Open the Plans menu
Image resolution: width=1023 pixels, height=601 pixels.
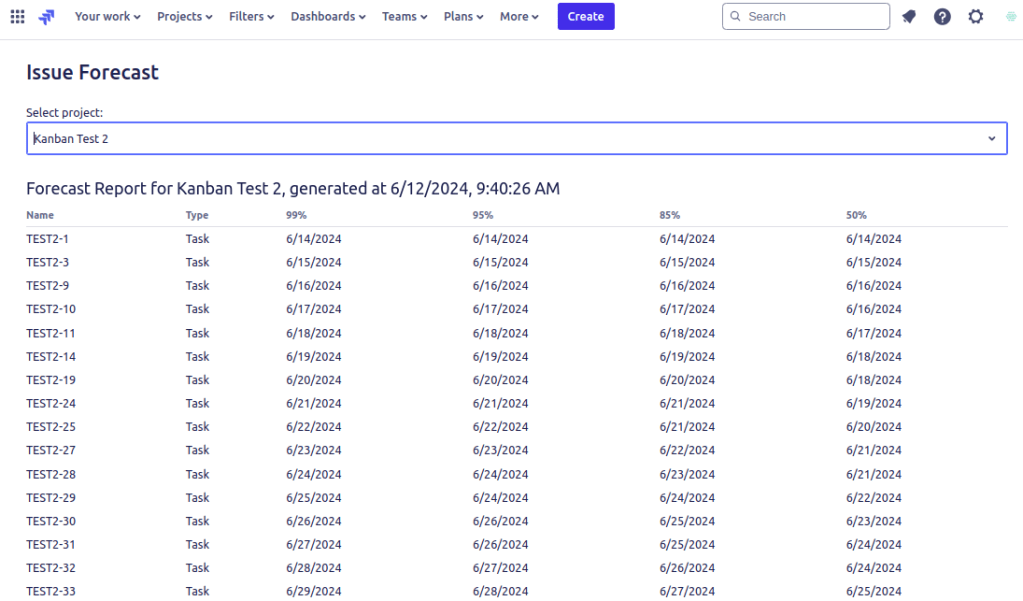pyautogui.click(x=463, y=16)
